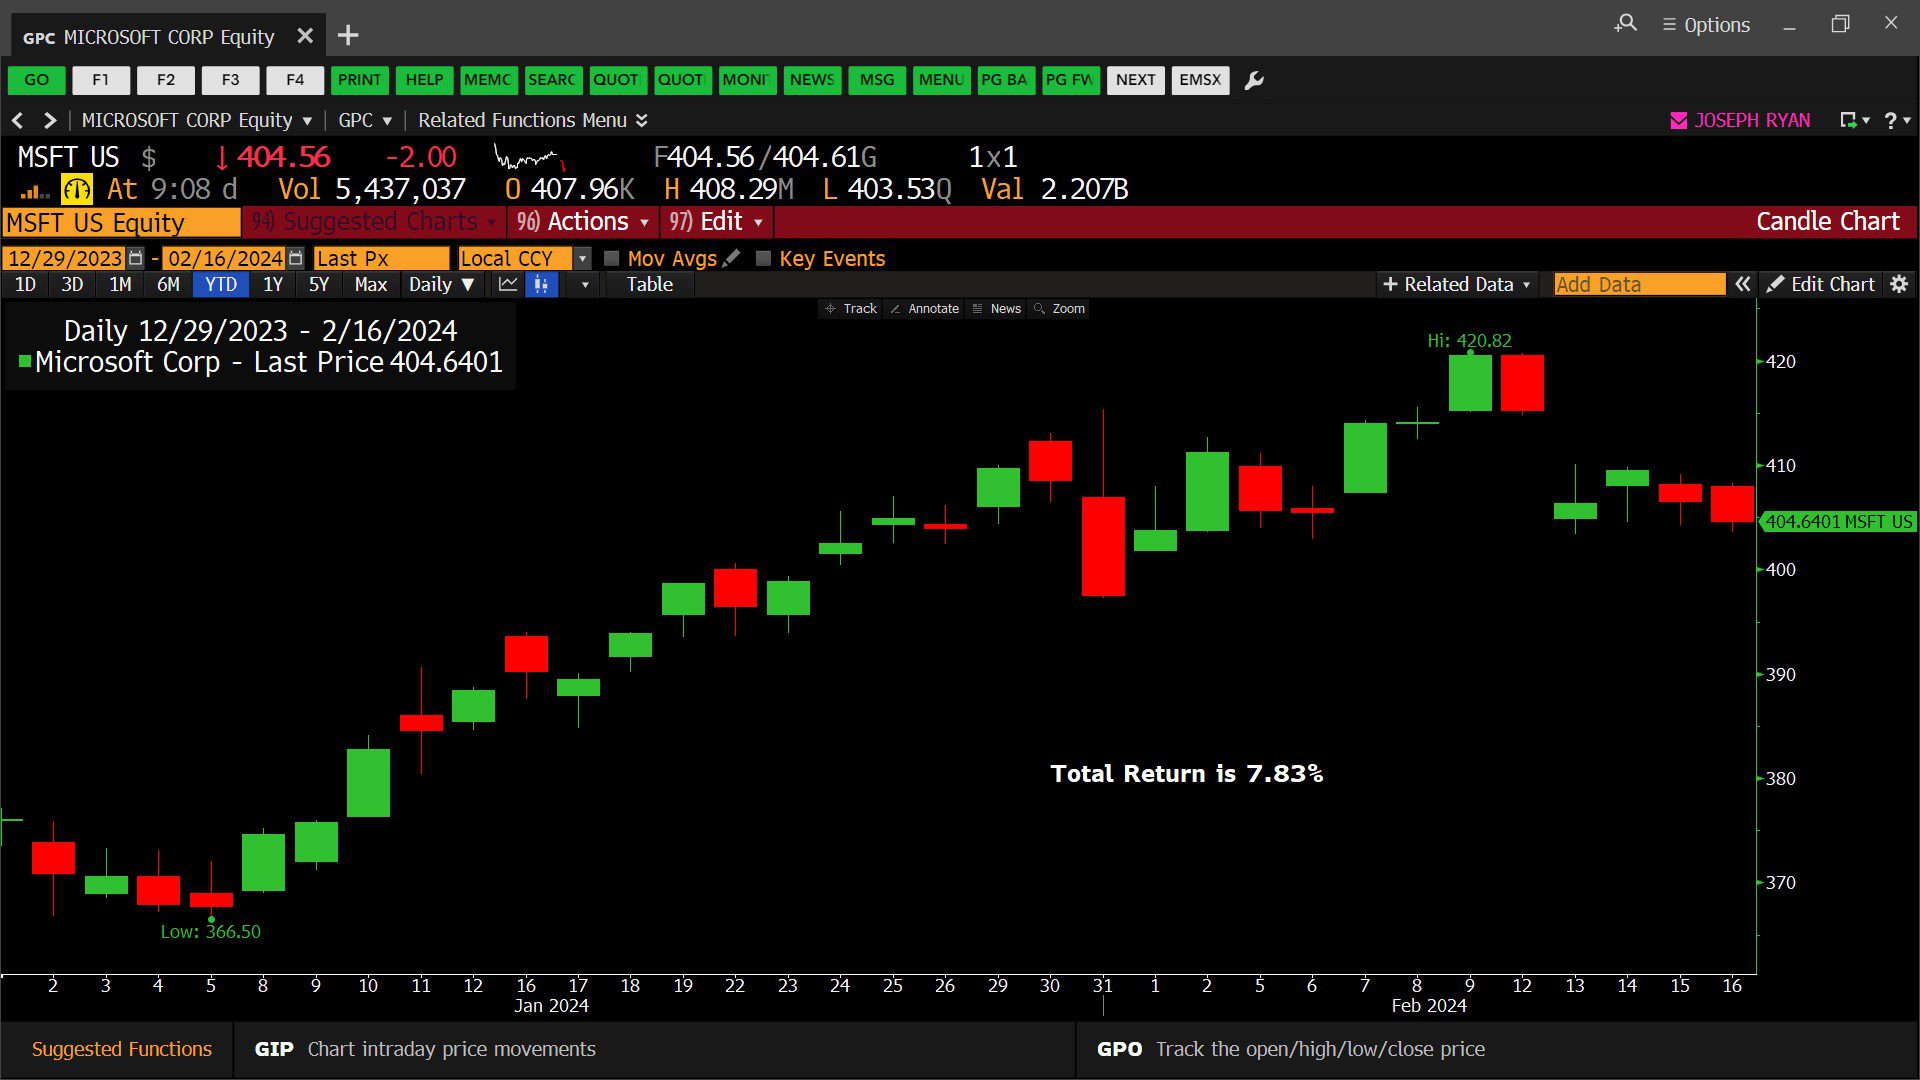The image size is (1920, 1080).
Task: Open the start date calendar picker
Action: [x=136, y=258]
